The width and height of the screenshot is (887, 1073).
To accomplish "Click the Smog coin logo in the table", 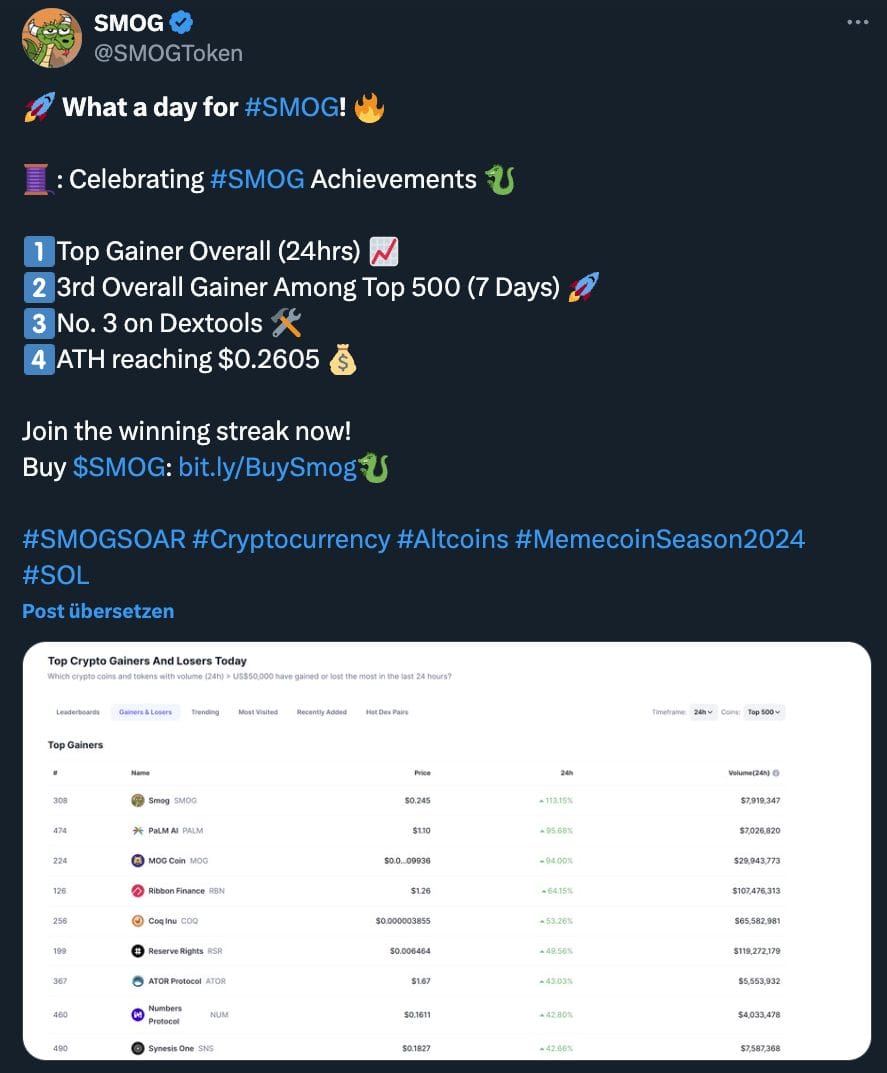I will (x=135, y=800).
